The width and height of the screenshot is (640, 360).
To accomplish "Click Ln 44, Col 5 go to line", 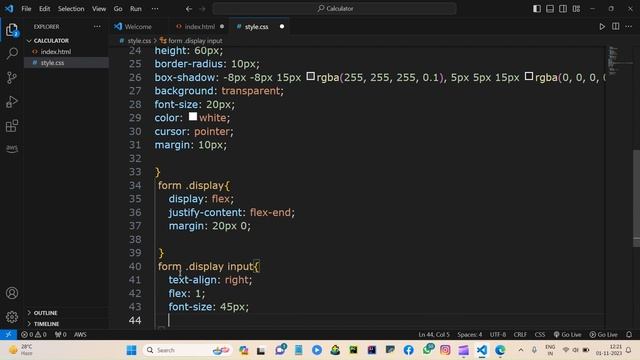I will click(434, 334).
